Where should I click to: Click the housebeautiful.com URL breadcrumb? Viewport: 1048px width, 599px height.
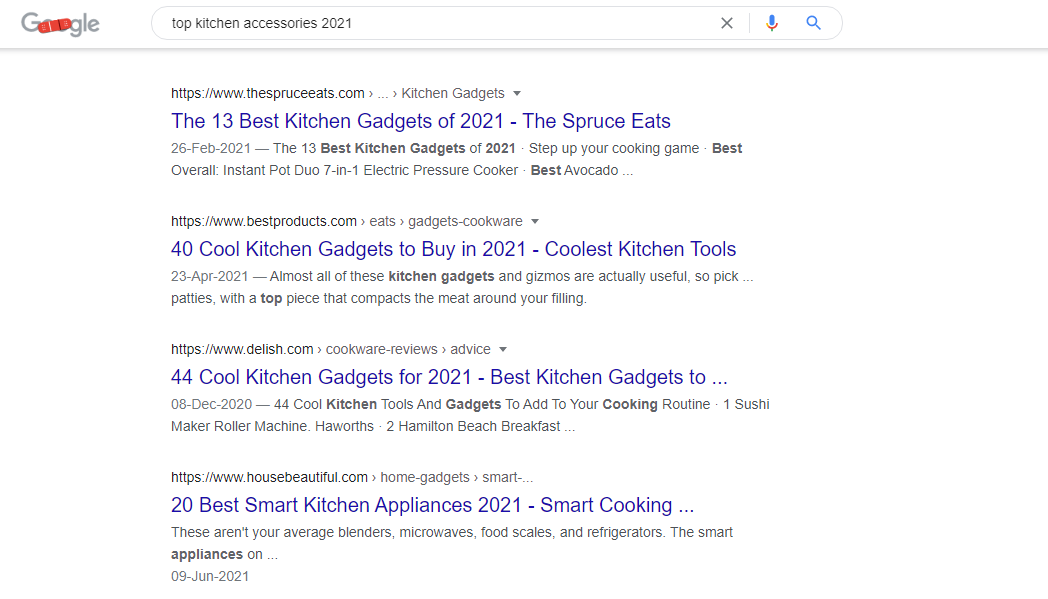352,477
